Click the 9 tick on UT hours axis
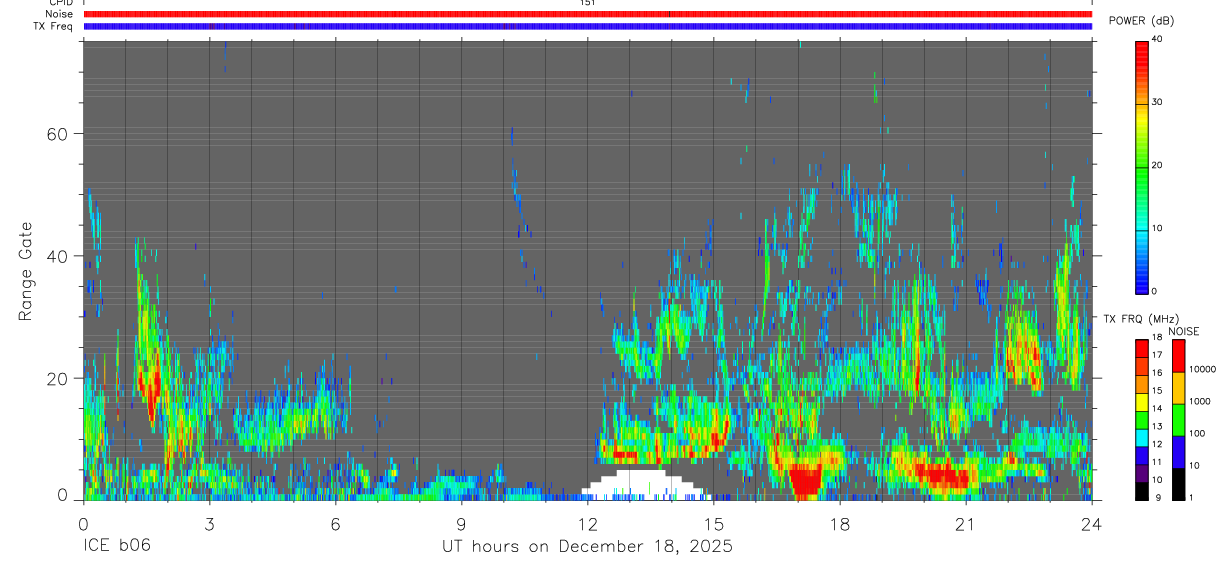 pyautogui.click(x=461, y=523)
